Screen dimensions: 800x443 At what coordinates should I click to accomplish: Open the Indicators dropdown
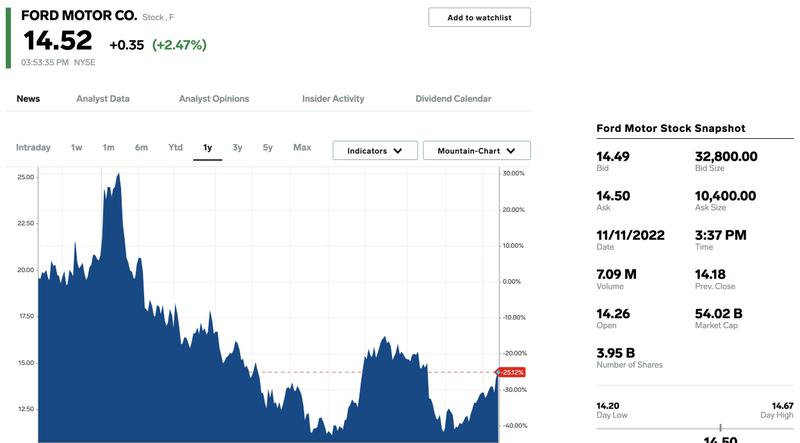click(375, 151)
